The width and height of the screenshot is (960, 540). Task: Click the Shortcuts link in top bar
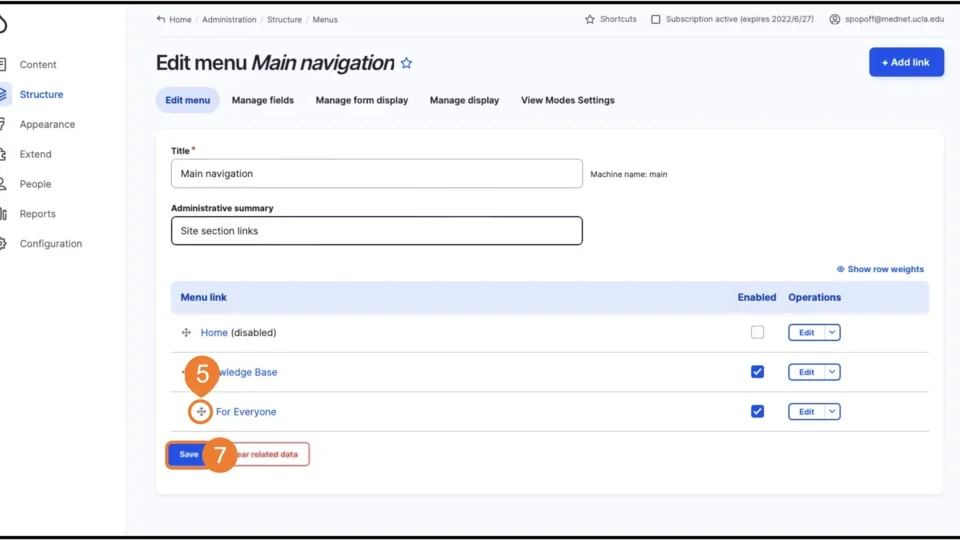(x=618, y=20)
